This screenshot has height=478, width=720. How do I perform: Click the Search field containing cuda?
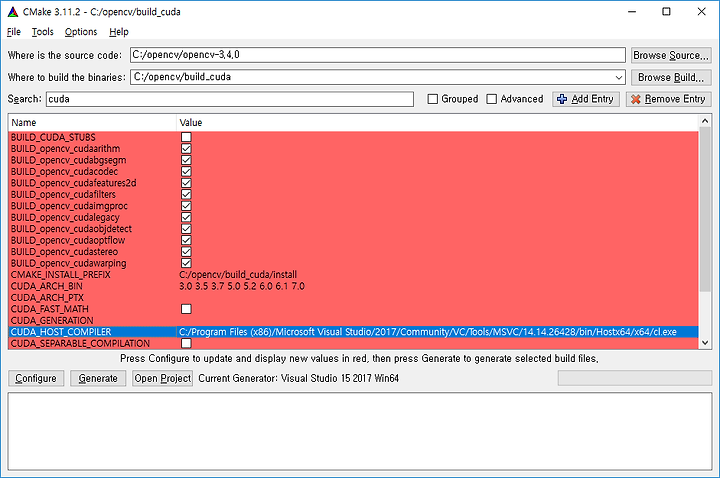click(x=230, y=99)
